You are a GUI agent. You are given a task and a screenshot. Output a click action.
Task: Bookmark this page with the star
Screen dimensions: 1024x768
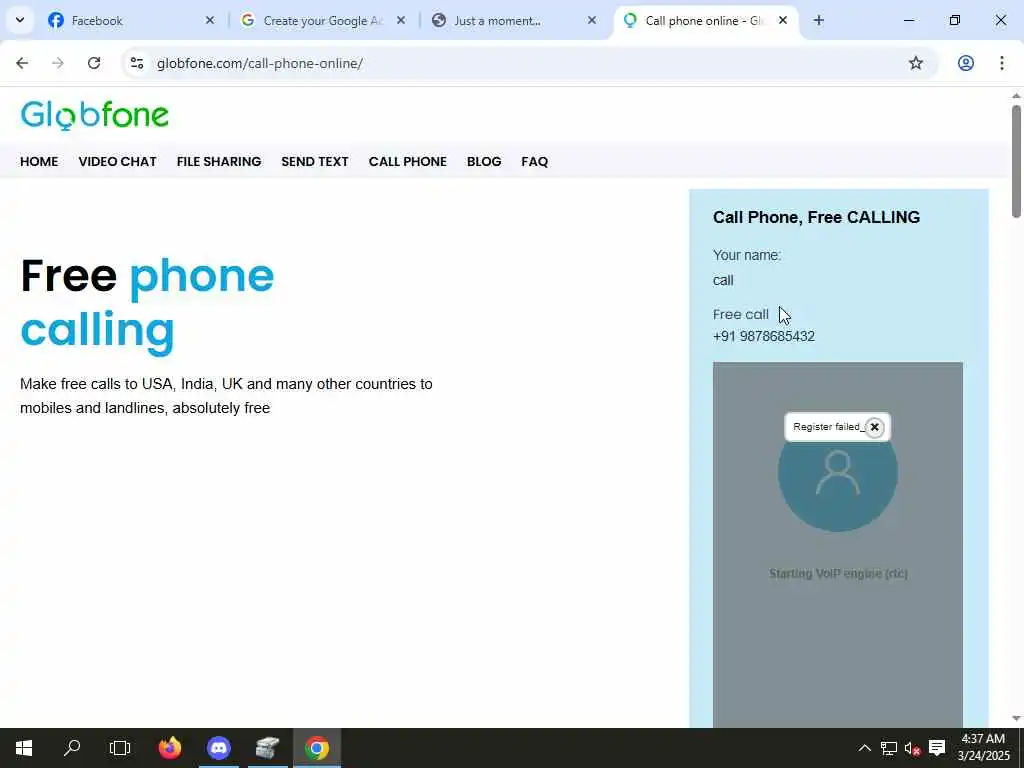(x=916, y=63)
